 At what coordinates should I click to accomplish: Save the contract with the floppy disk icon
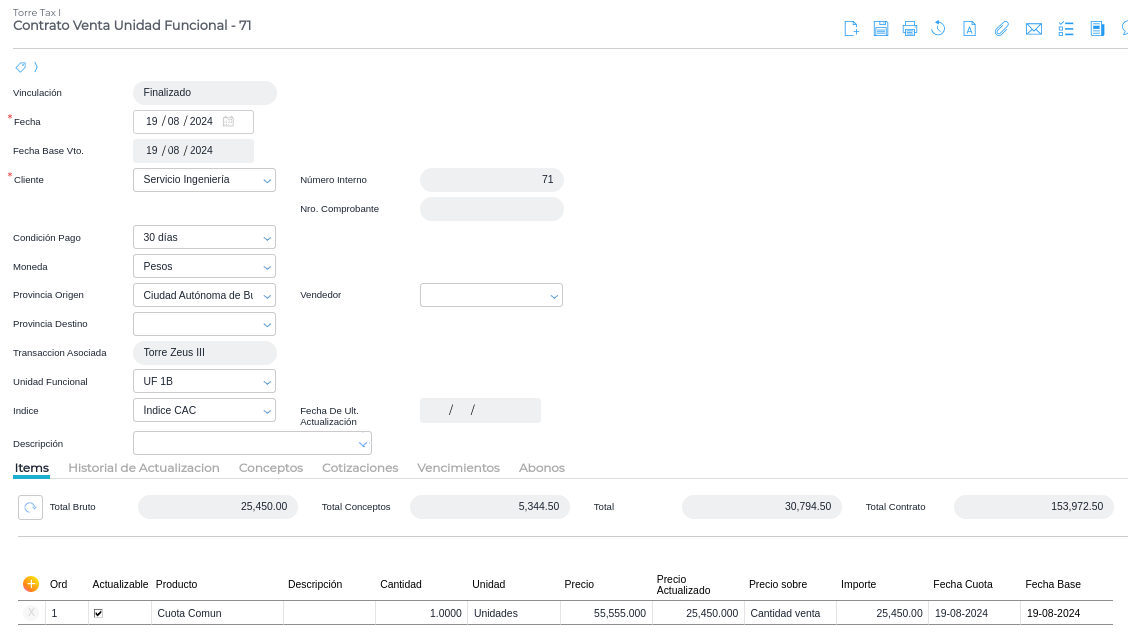[x=880, y=28]
